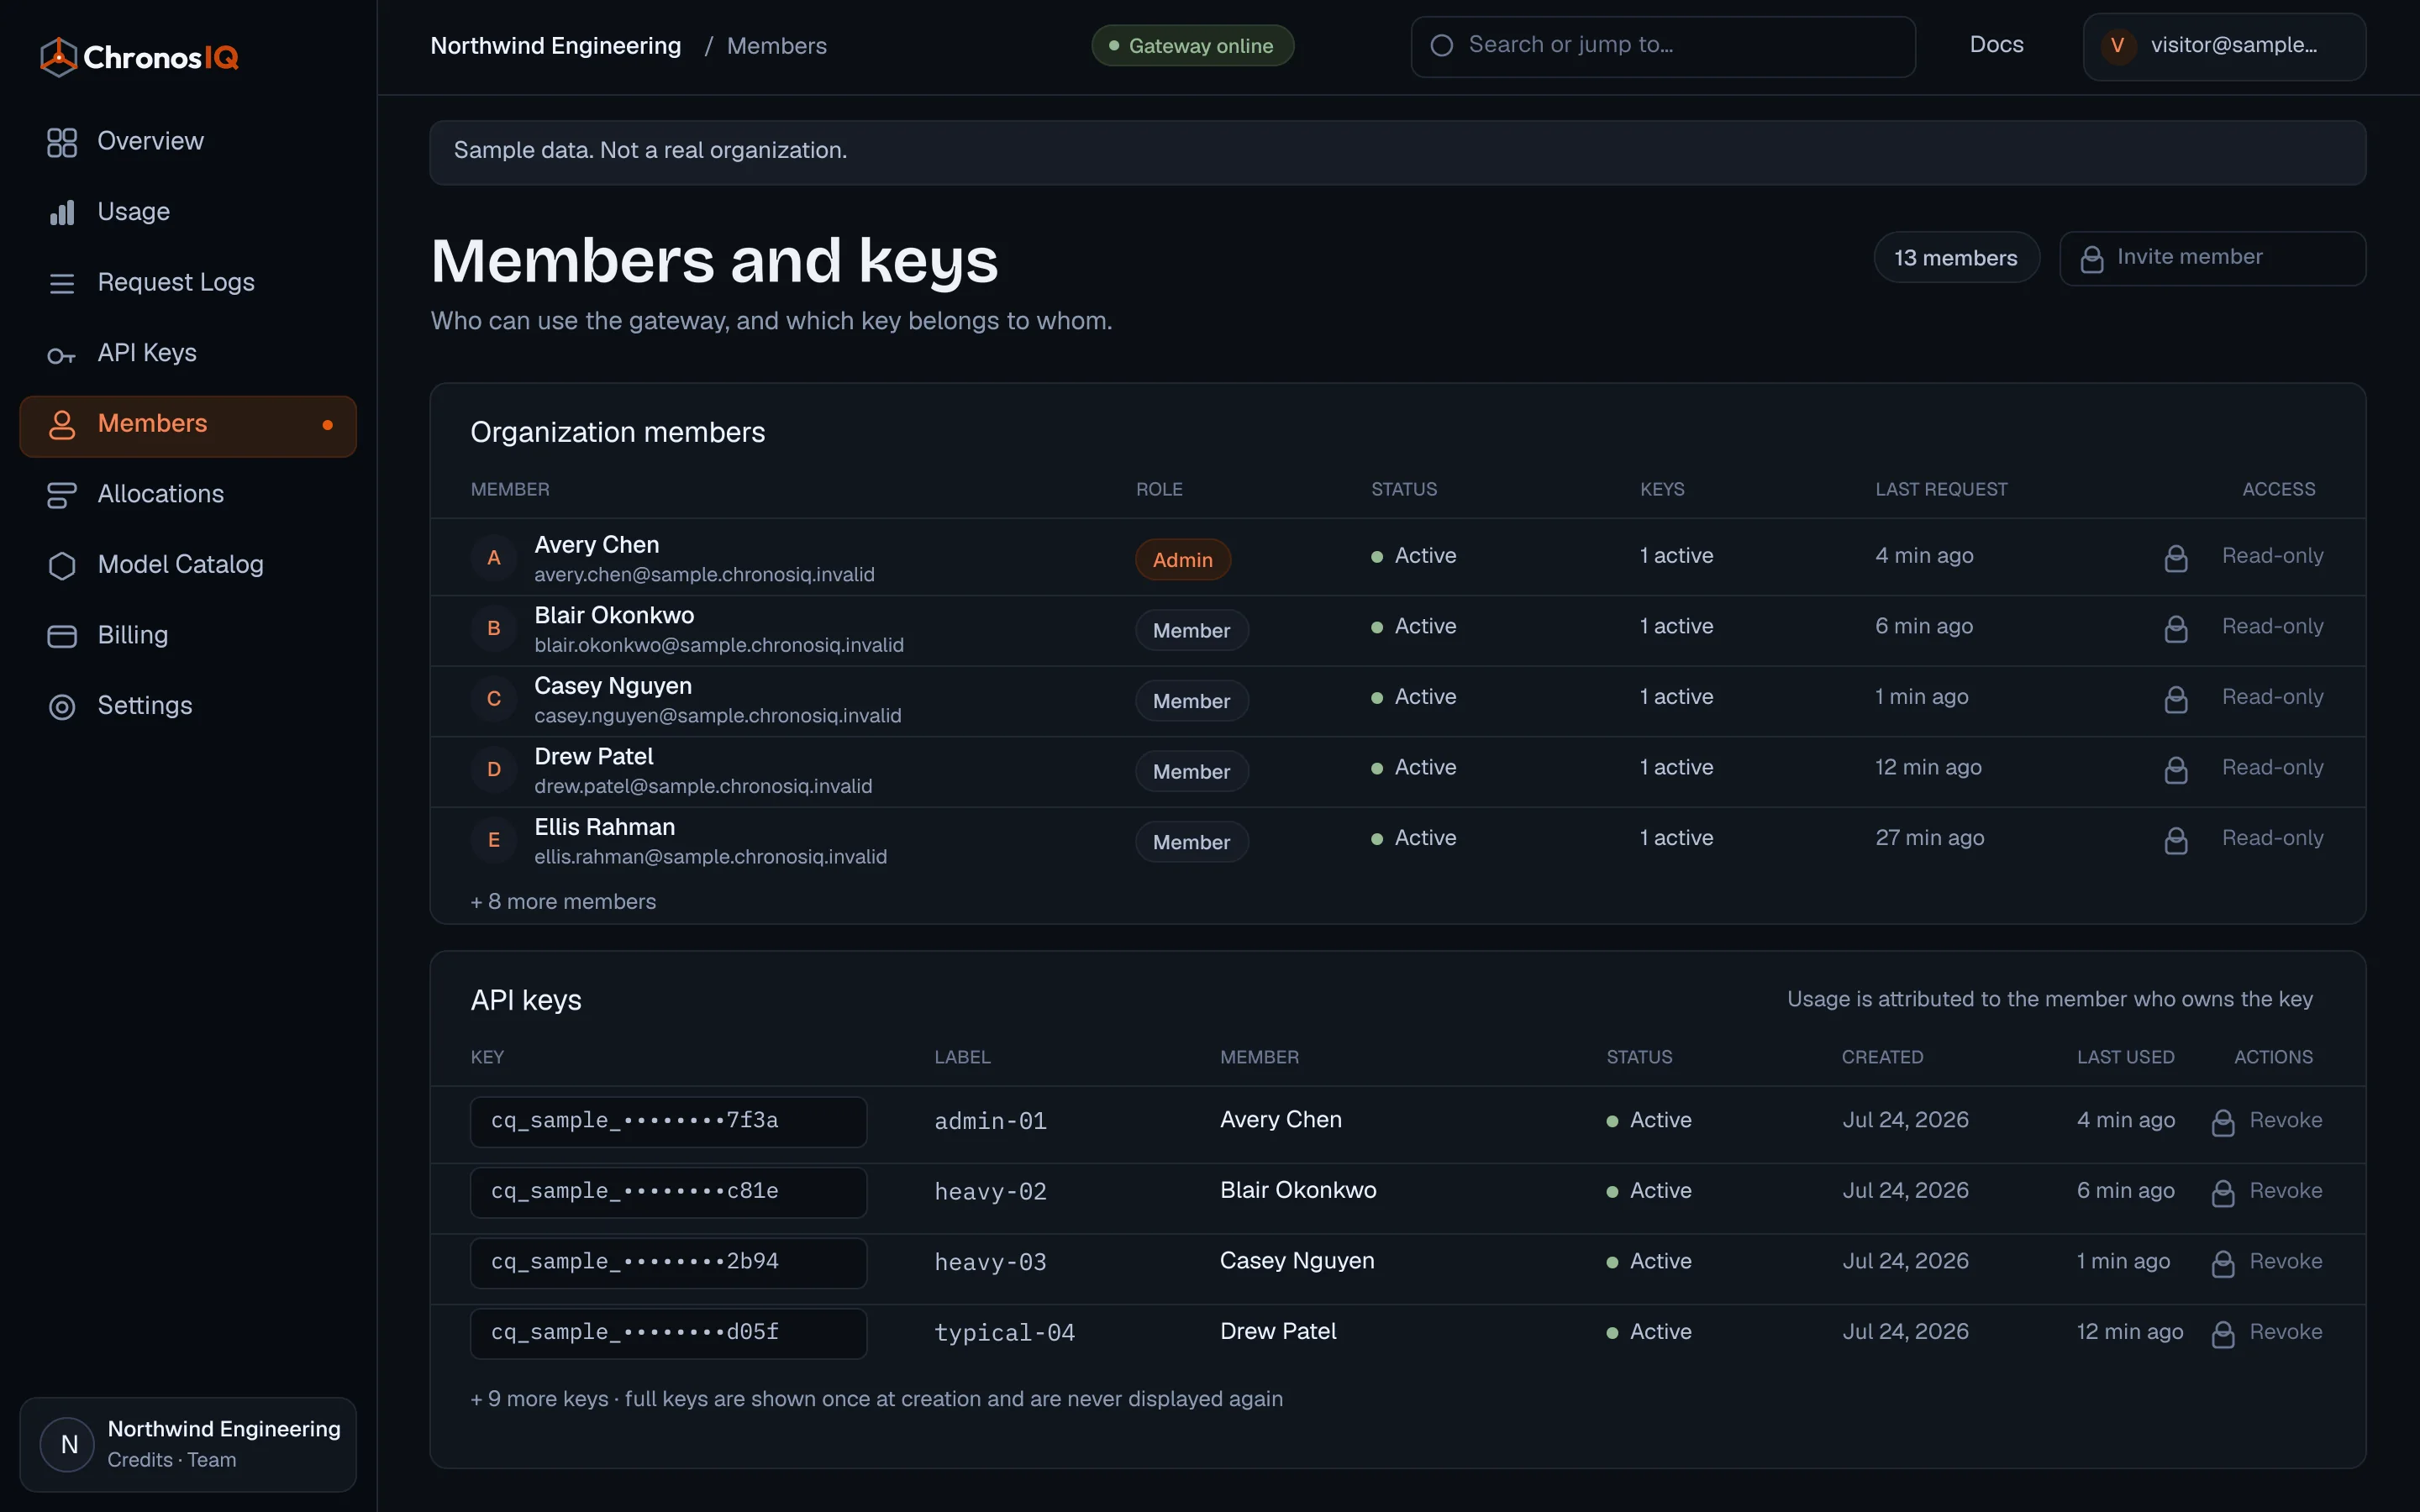The height and width of the screenshot is (1512, 2420).
Task: Click the Admin role badge
Action: (1182, 560)
